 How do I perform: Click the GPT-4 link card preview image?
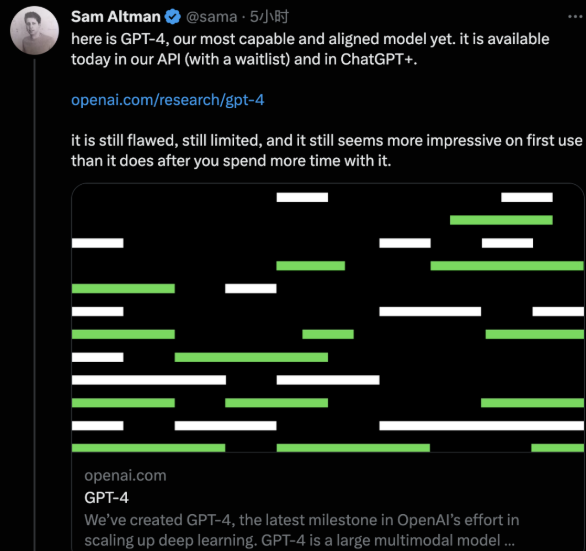[328, 318]
